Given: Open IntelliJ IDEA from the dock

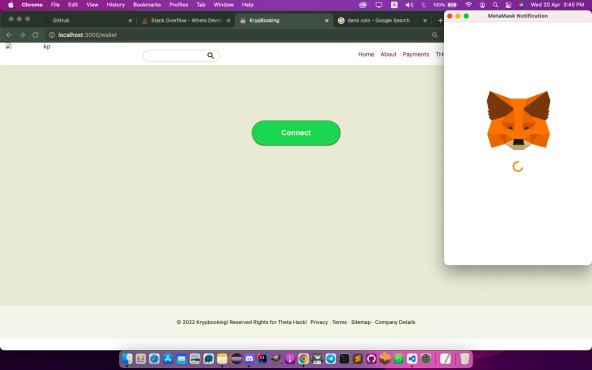Looking at the screenshot, I should pyautogui.click(x=263, y=358).
